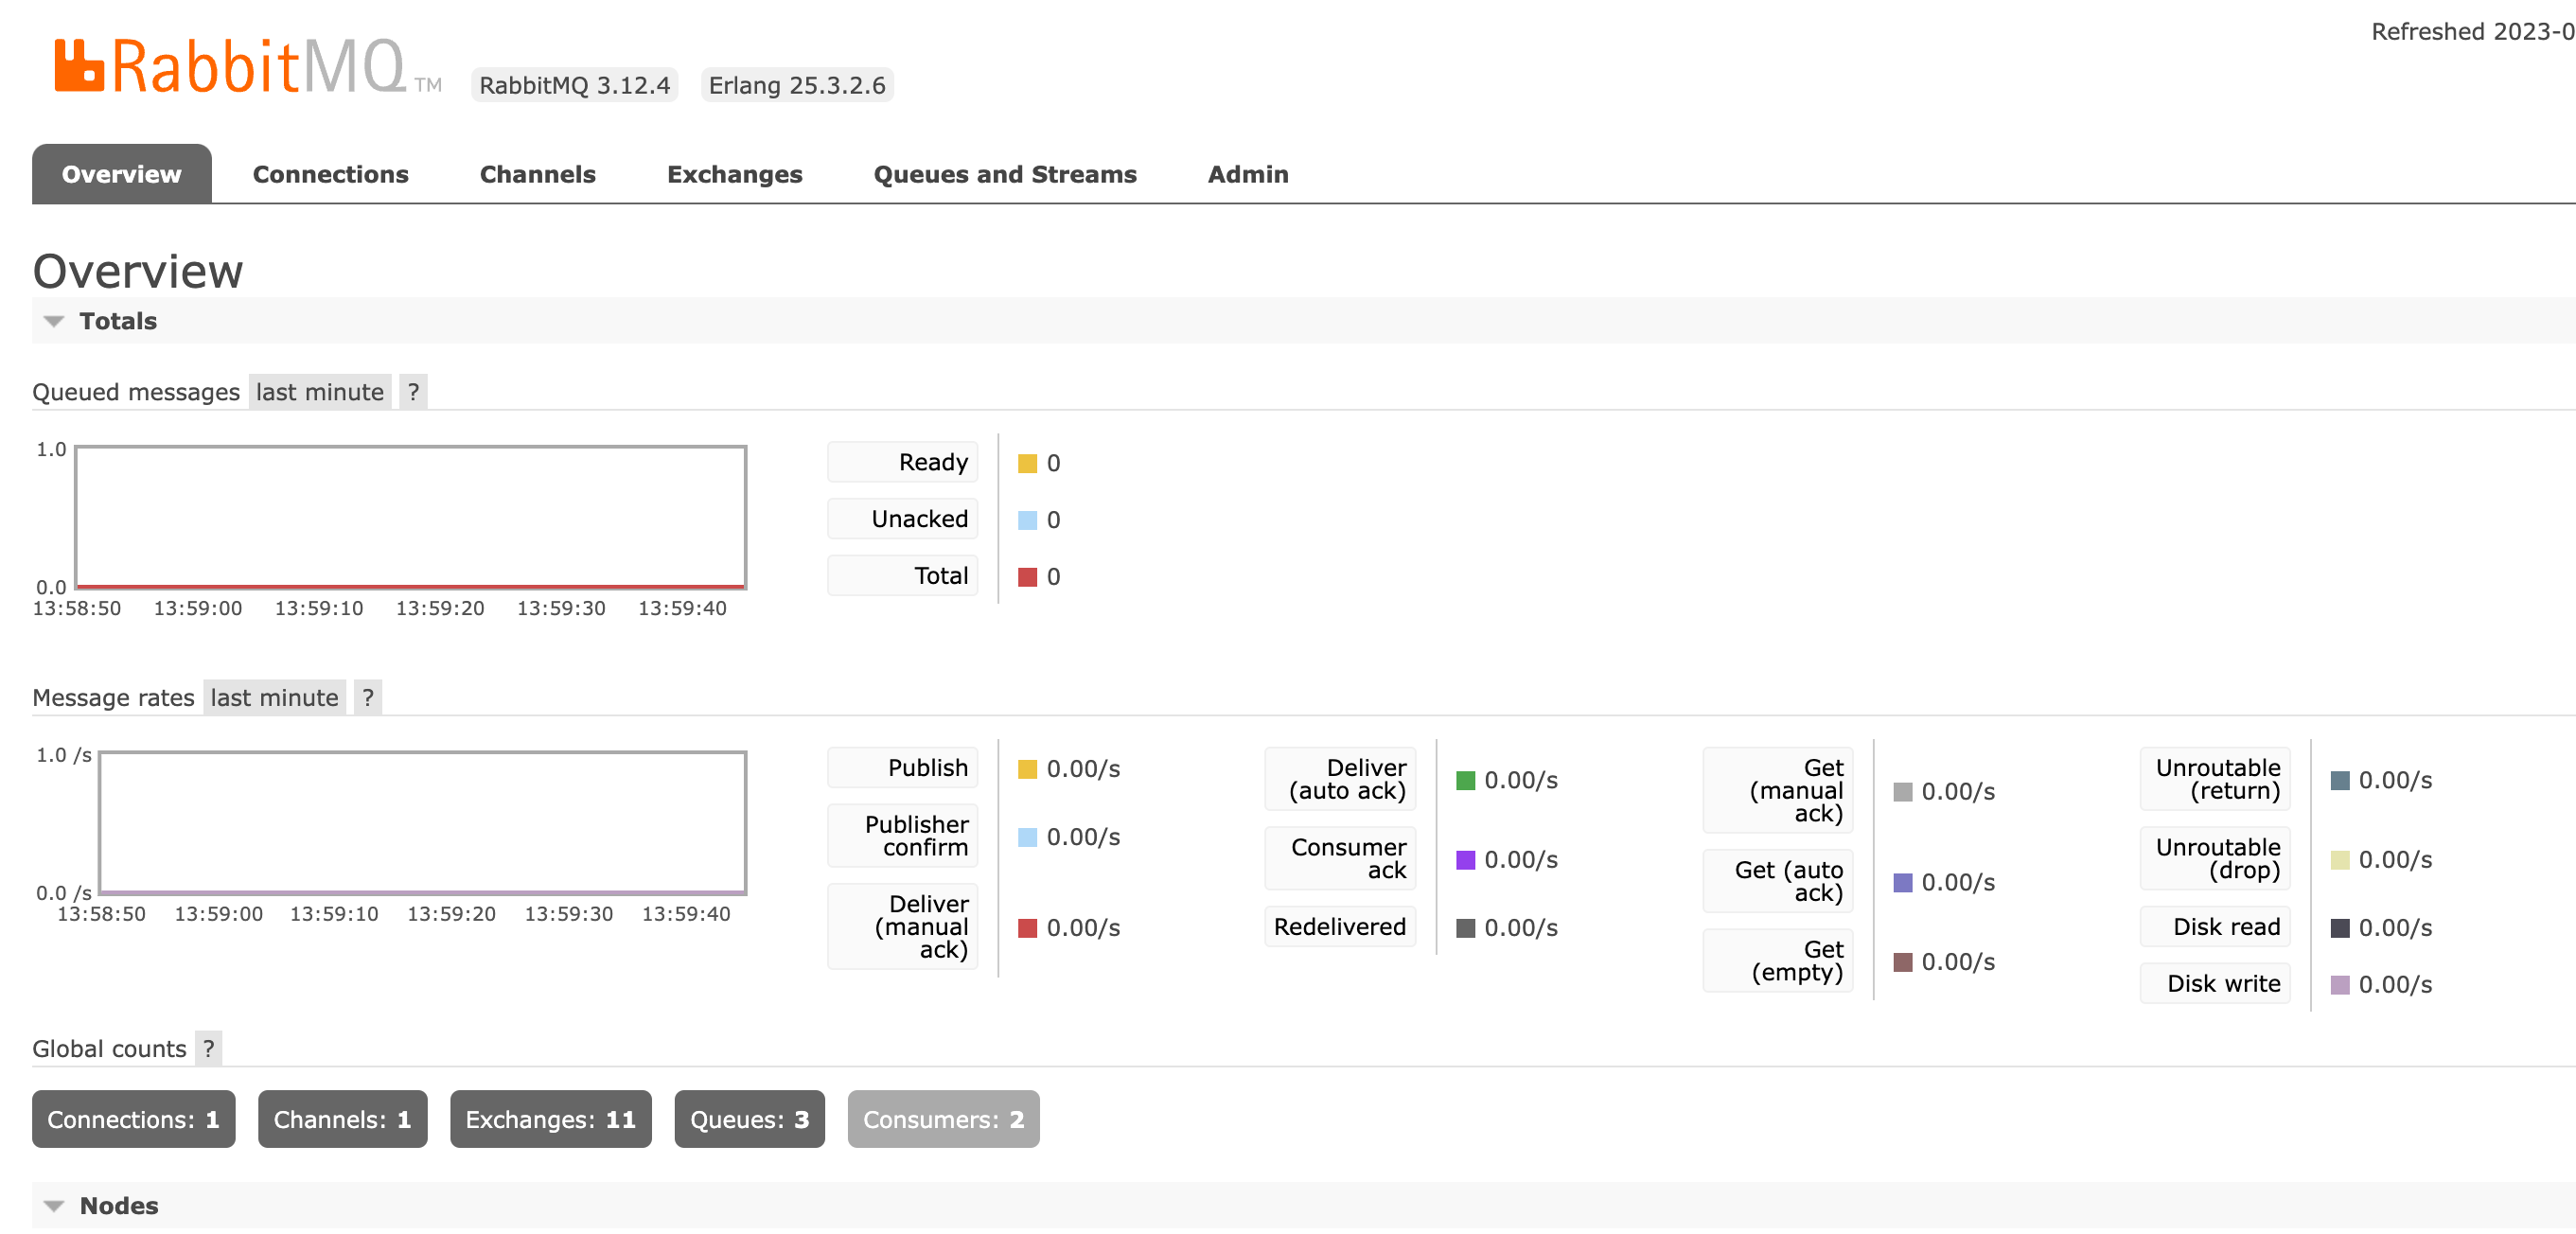Click Unroutable (drop) label

2215,859
